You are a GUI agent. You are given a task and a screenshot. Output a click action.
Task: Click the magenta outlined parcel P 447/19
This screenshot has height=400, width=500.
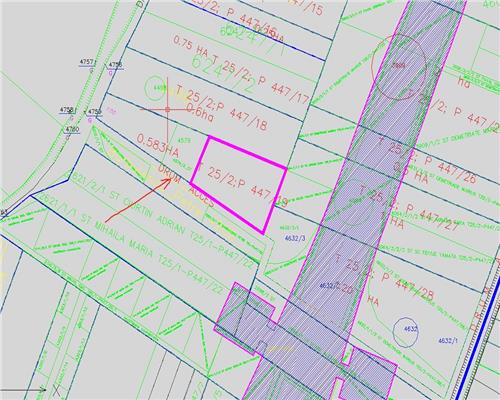(x=239, y=183)
